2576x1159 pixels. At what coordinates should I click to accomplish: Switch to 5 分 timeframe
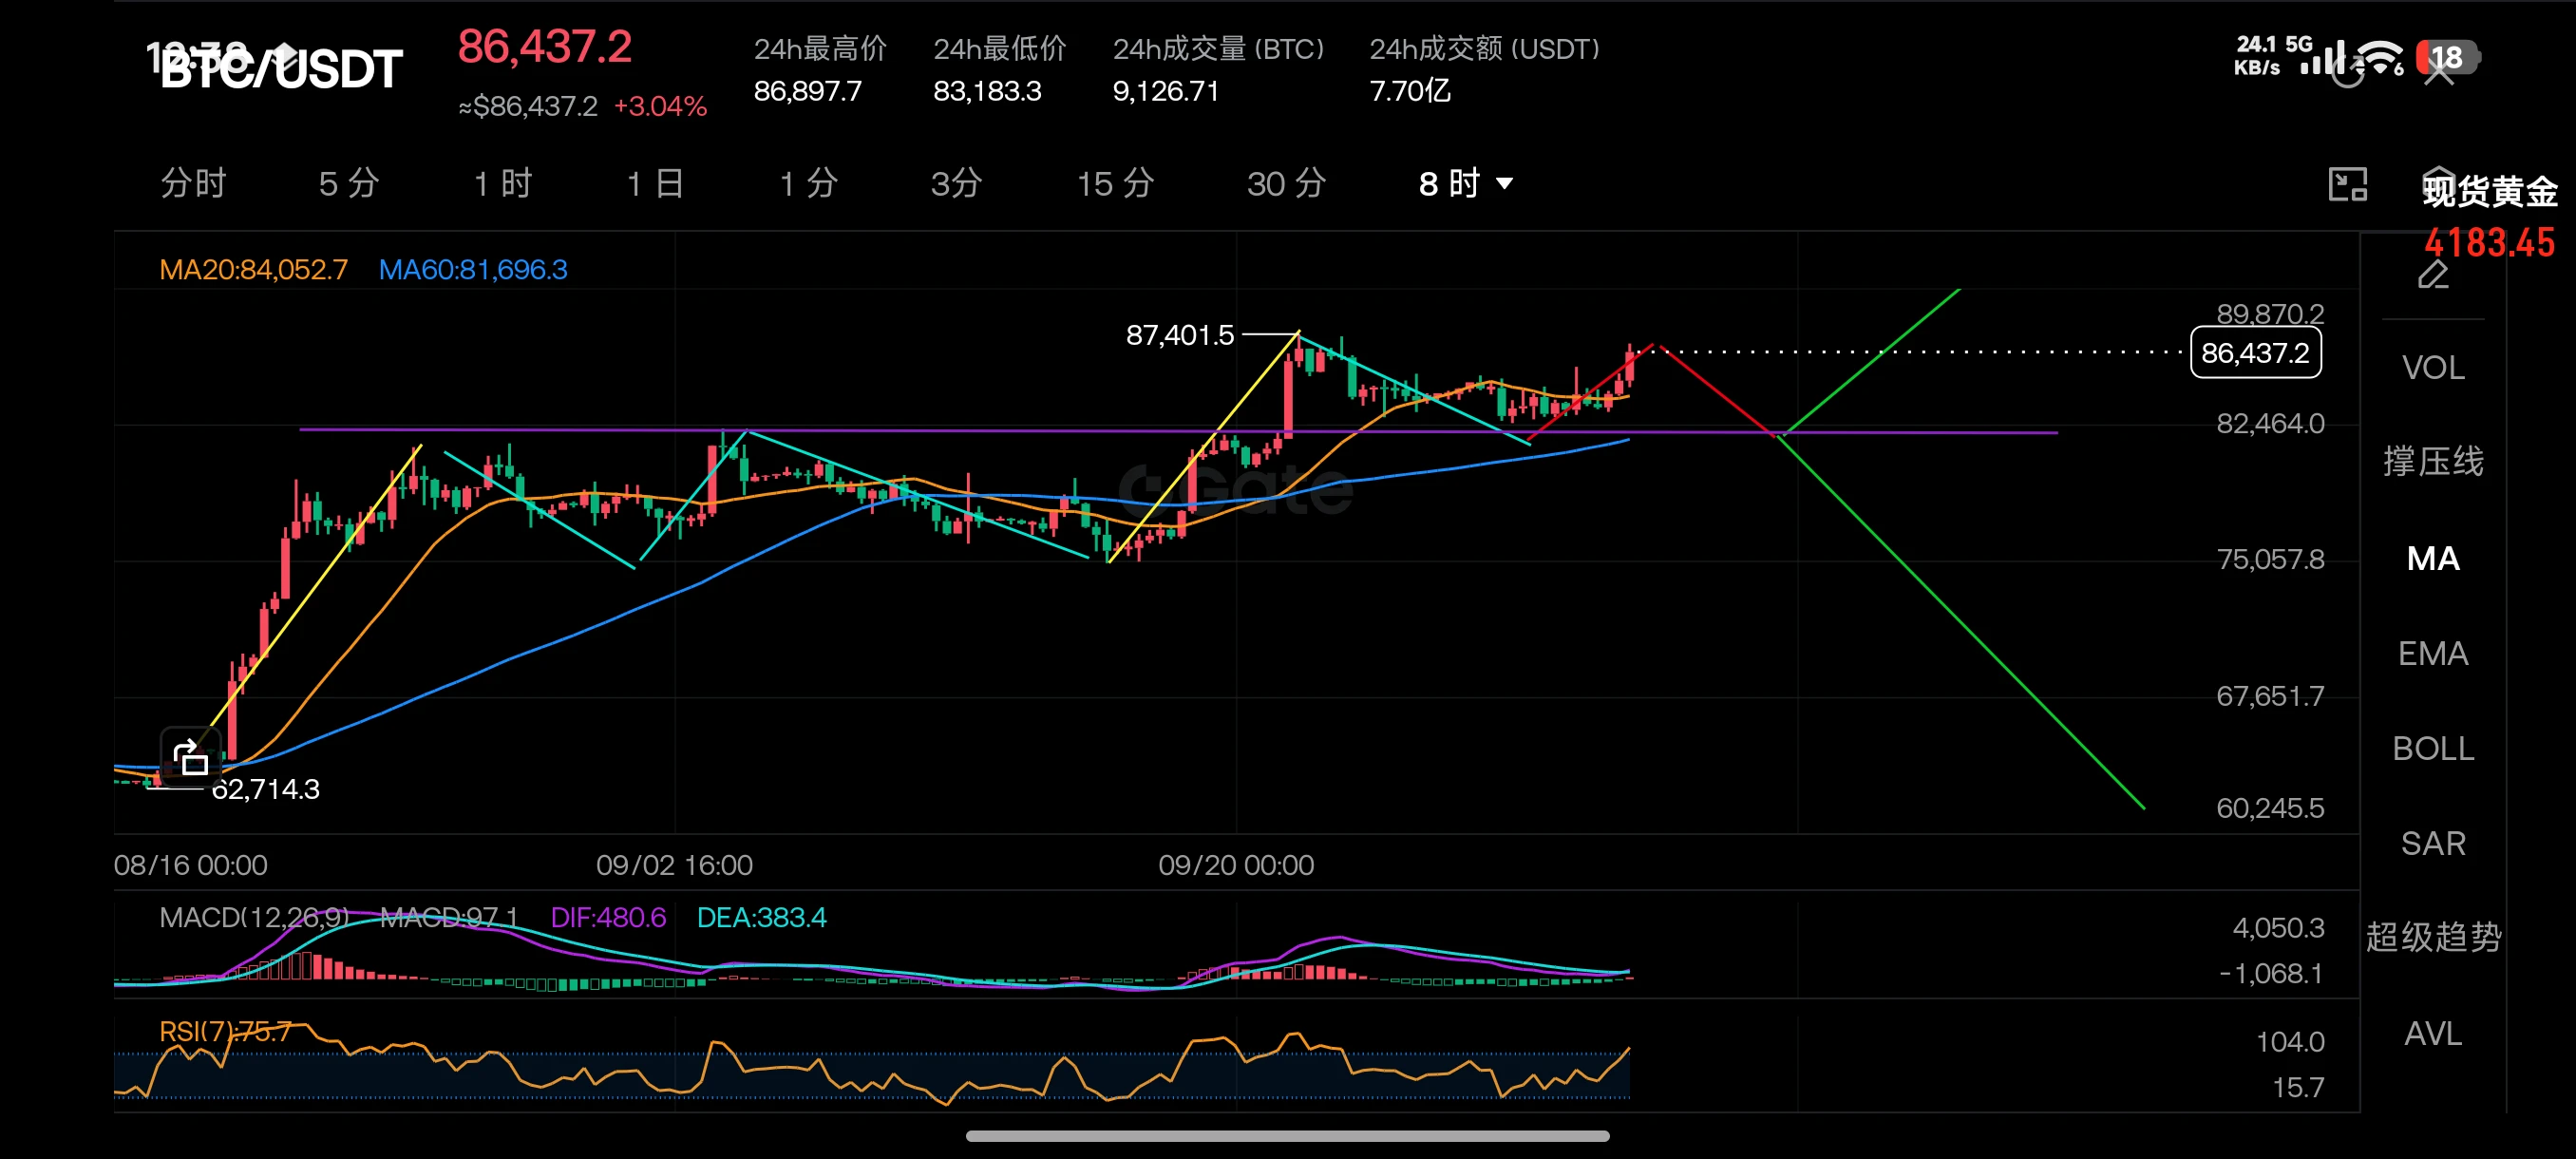point(349,184)
